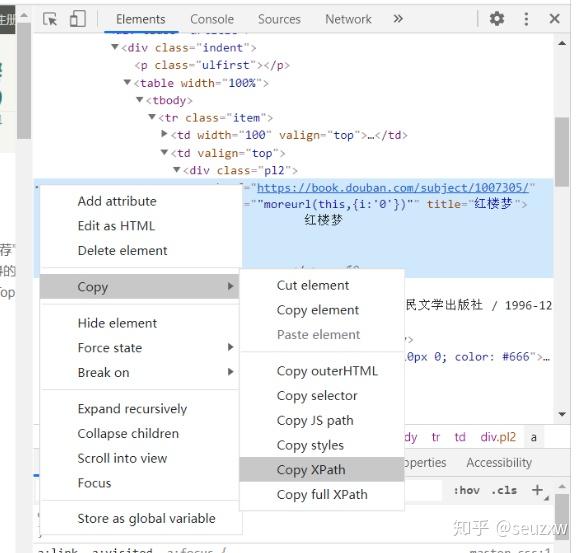Toggle the :hov element state button
Image resolution: width=584 pixels, height=553 pixels.
(466, 490)
